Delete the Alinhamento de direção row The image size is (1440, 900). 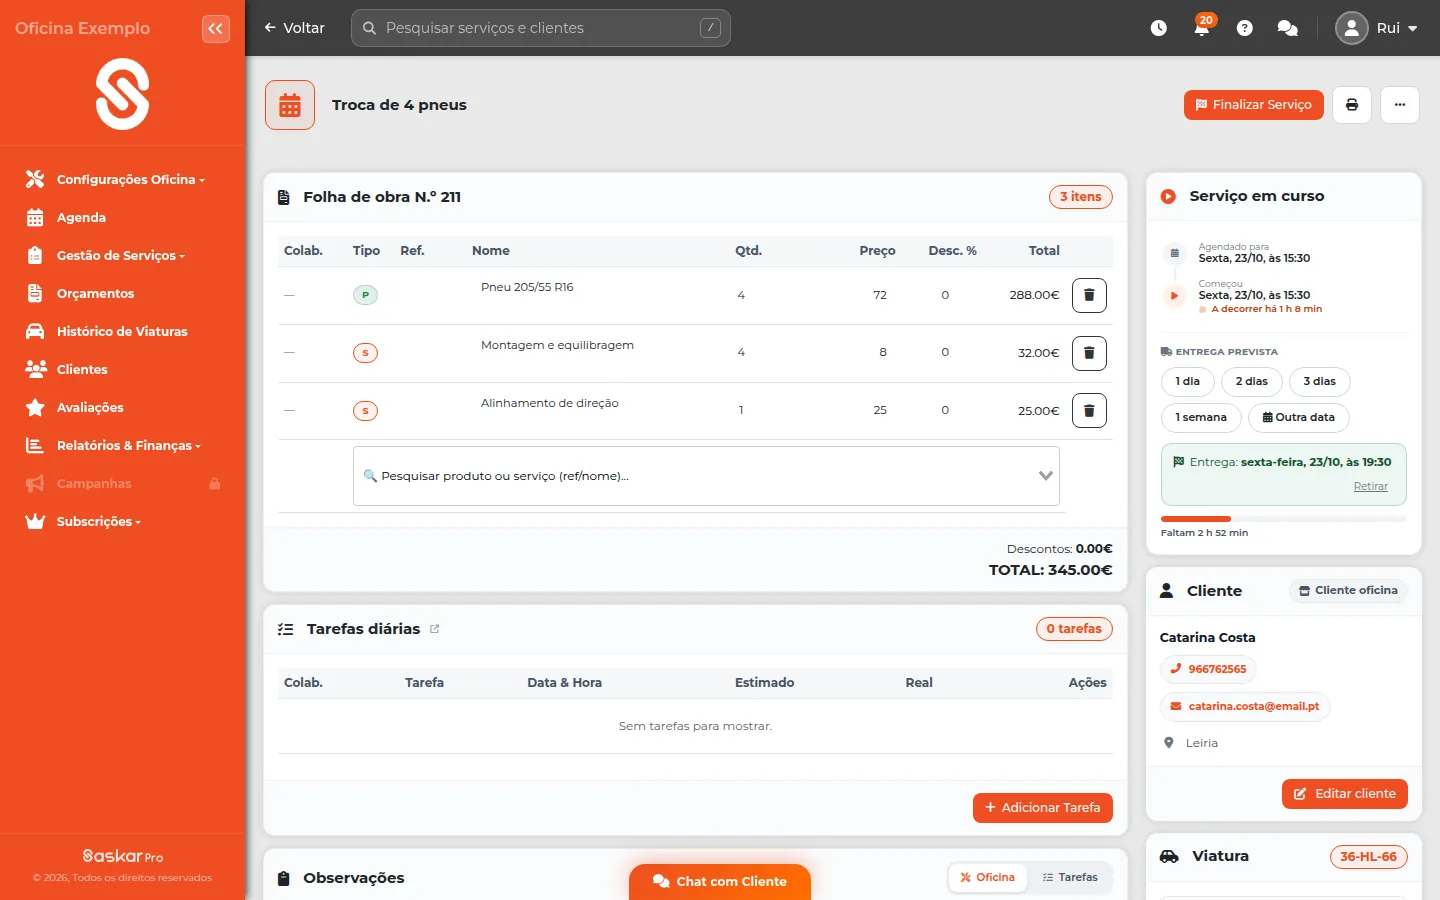click(x=1089, y=410)
